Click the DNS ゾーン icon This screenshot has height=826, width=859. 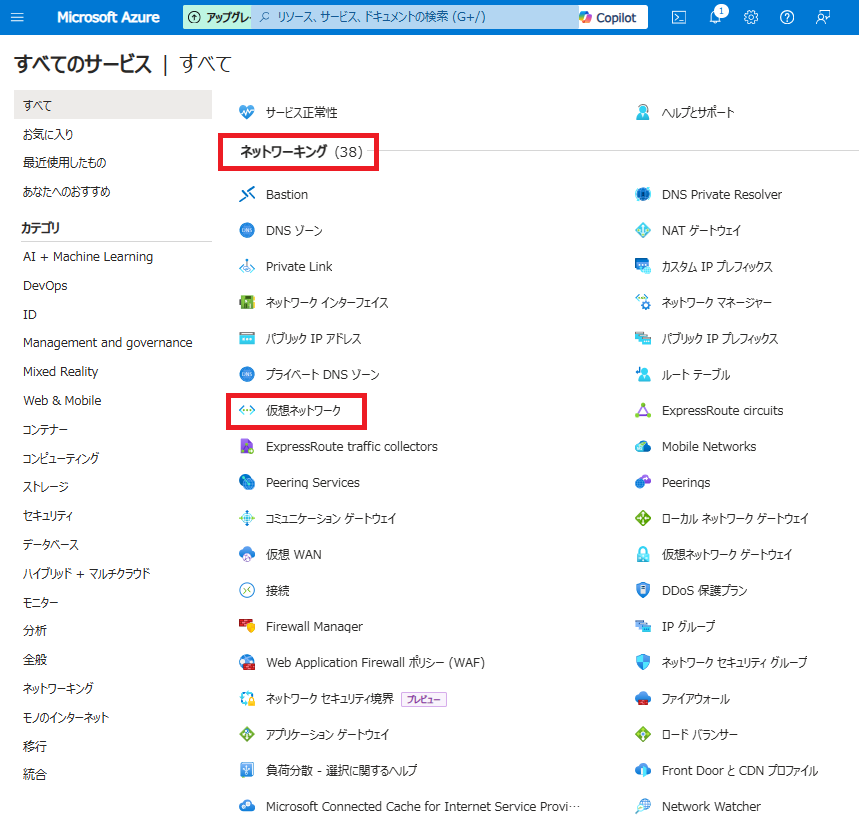[x=247, y=231]
